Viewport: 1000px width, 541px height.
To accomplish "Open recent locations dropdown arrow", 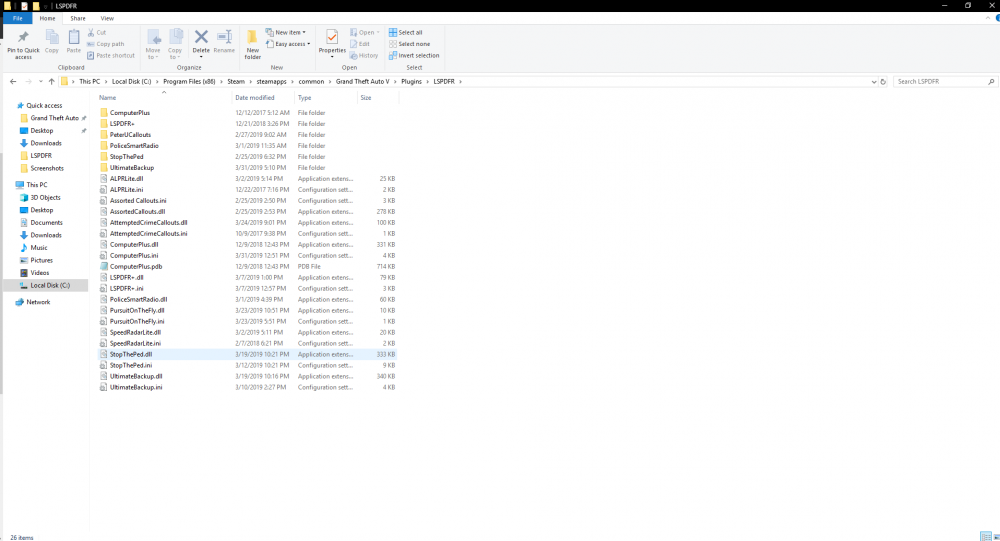I will tap(40, 82).
